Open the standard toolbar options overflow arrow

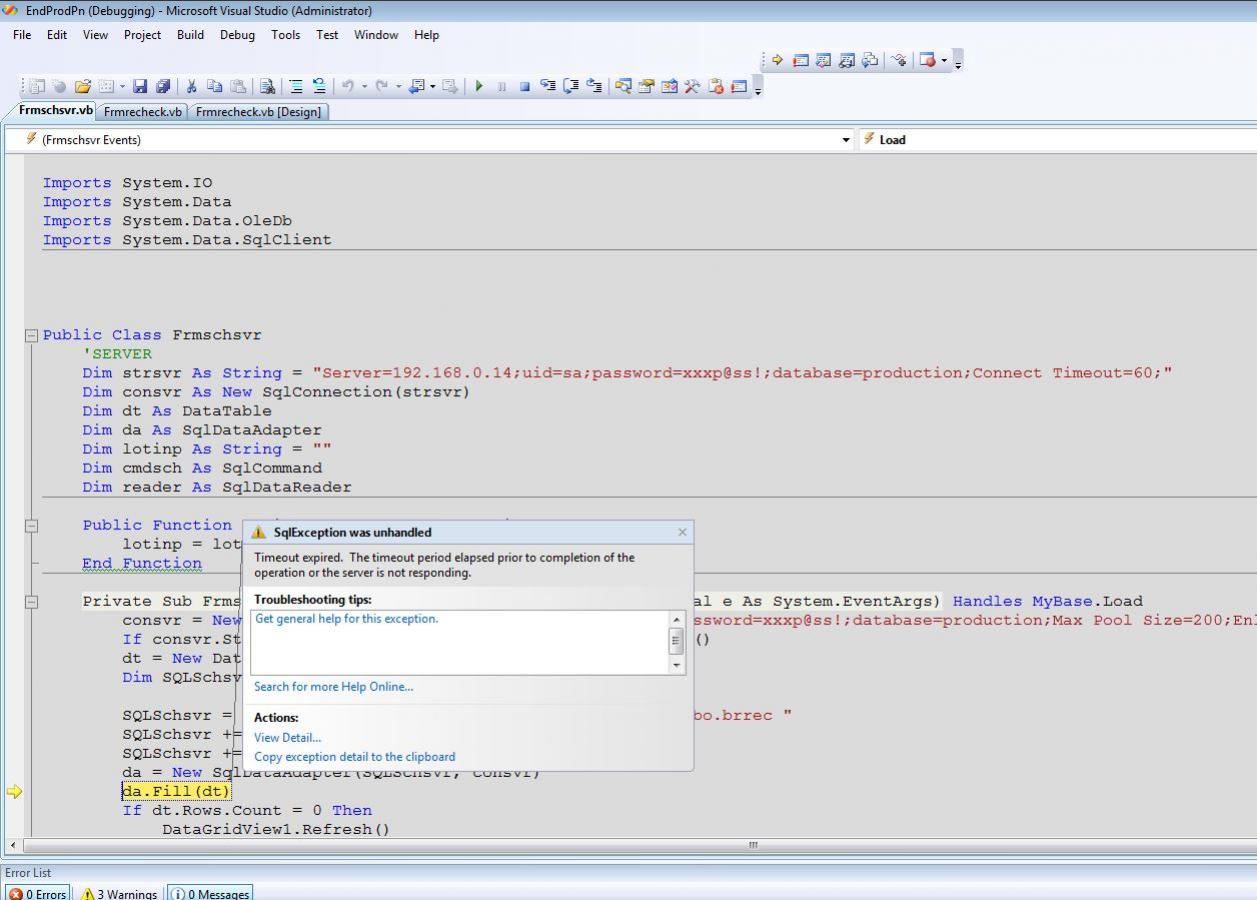pos(758,88)
